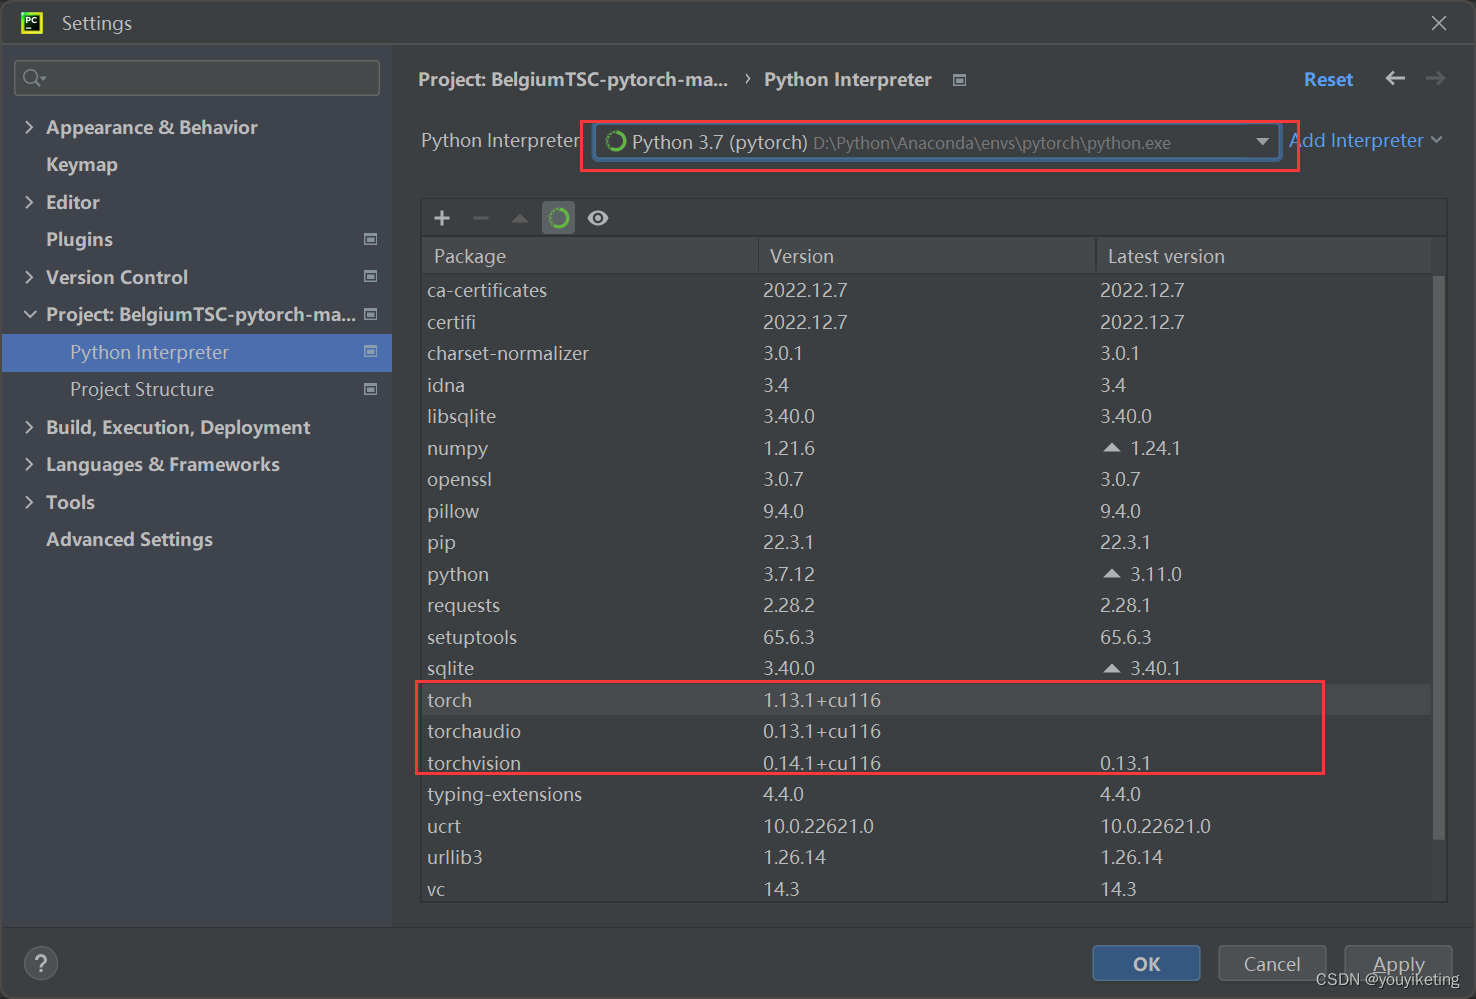
Task: Click the uninstall package minus icon
Action: coord(481,218)
